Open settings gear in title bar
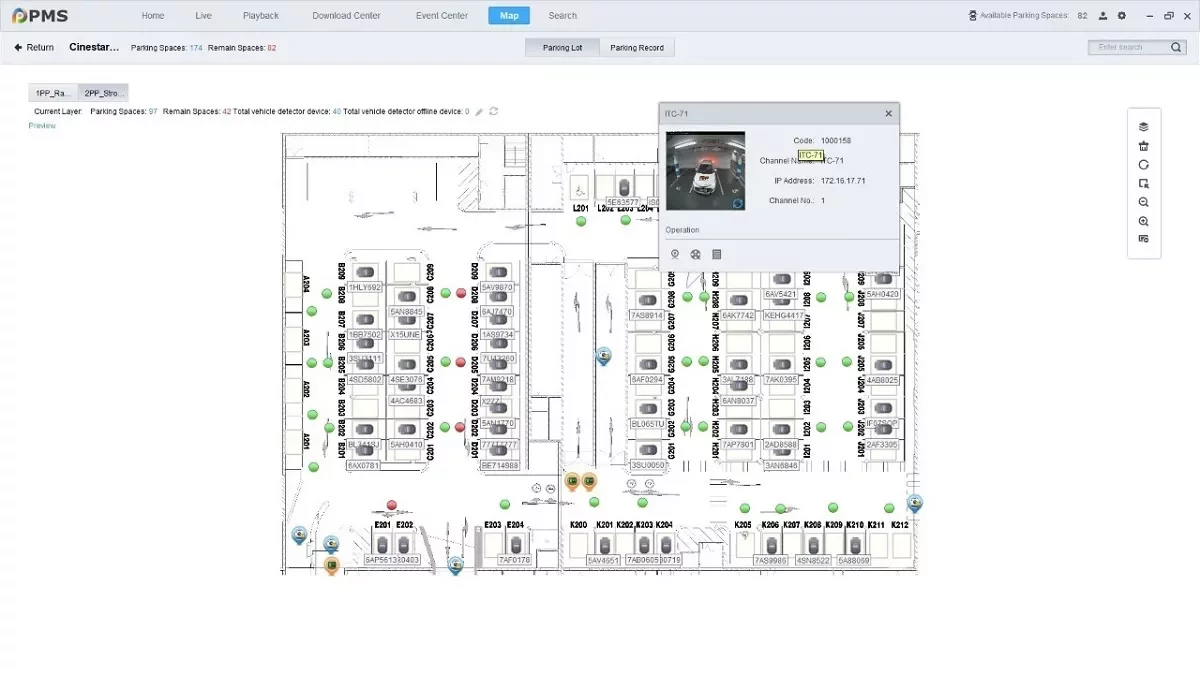Image resolution: width=1200 pixels, height=674 pixels. click(1121, 16)
